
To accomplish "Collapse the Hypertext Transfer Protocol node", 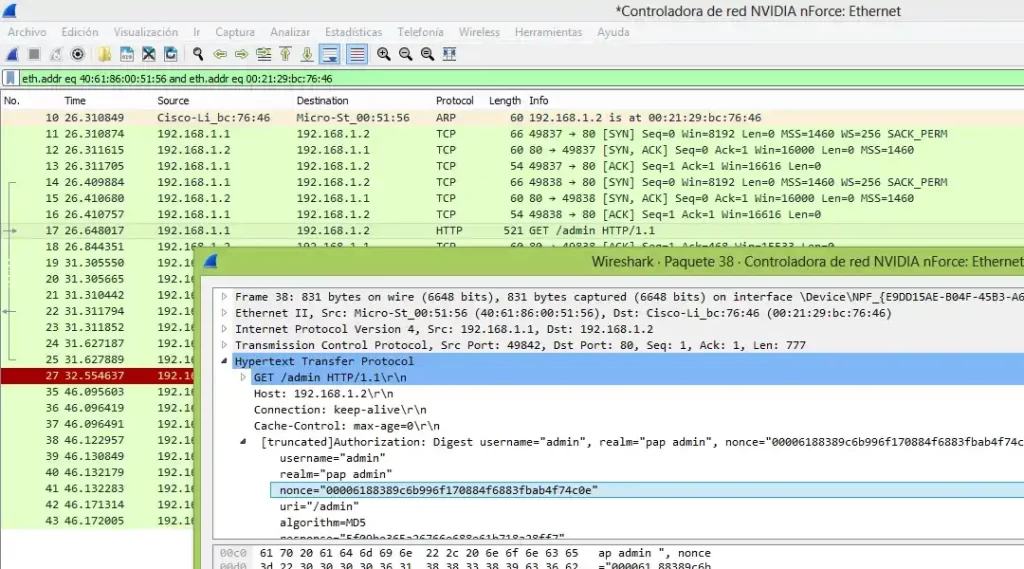I will pyautogui.click(x=224, y=361).
